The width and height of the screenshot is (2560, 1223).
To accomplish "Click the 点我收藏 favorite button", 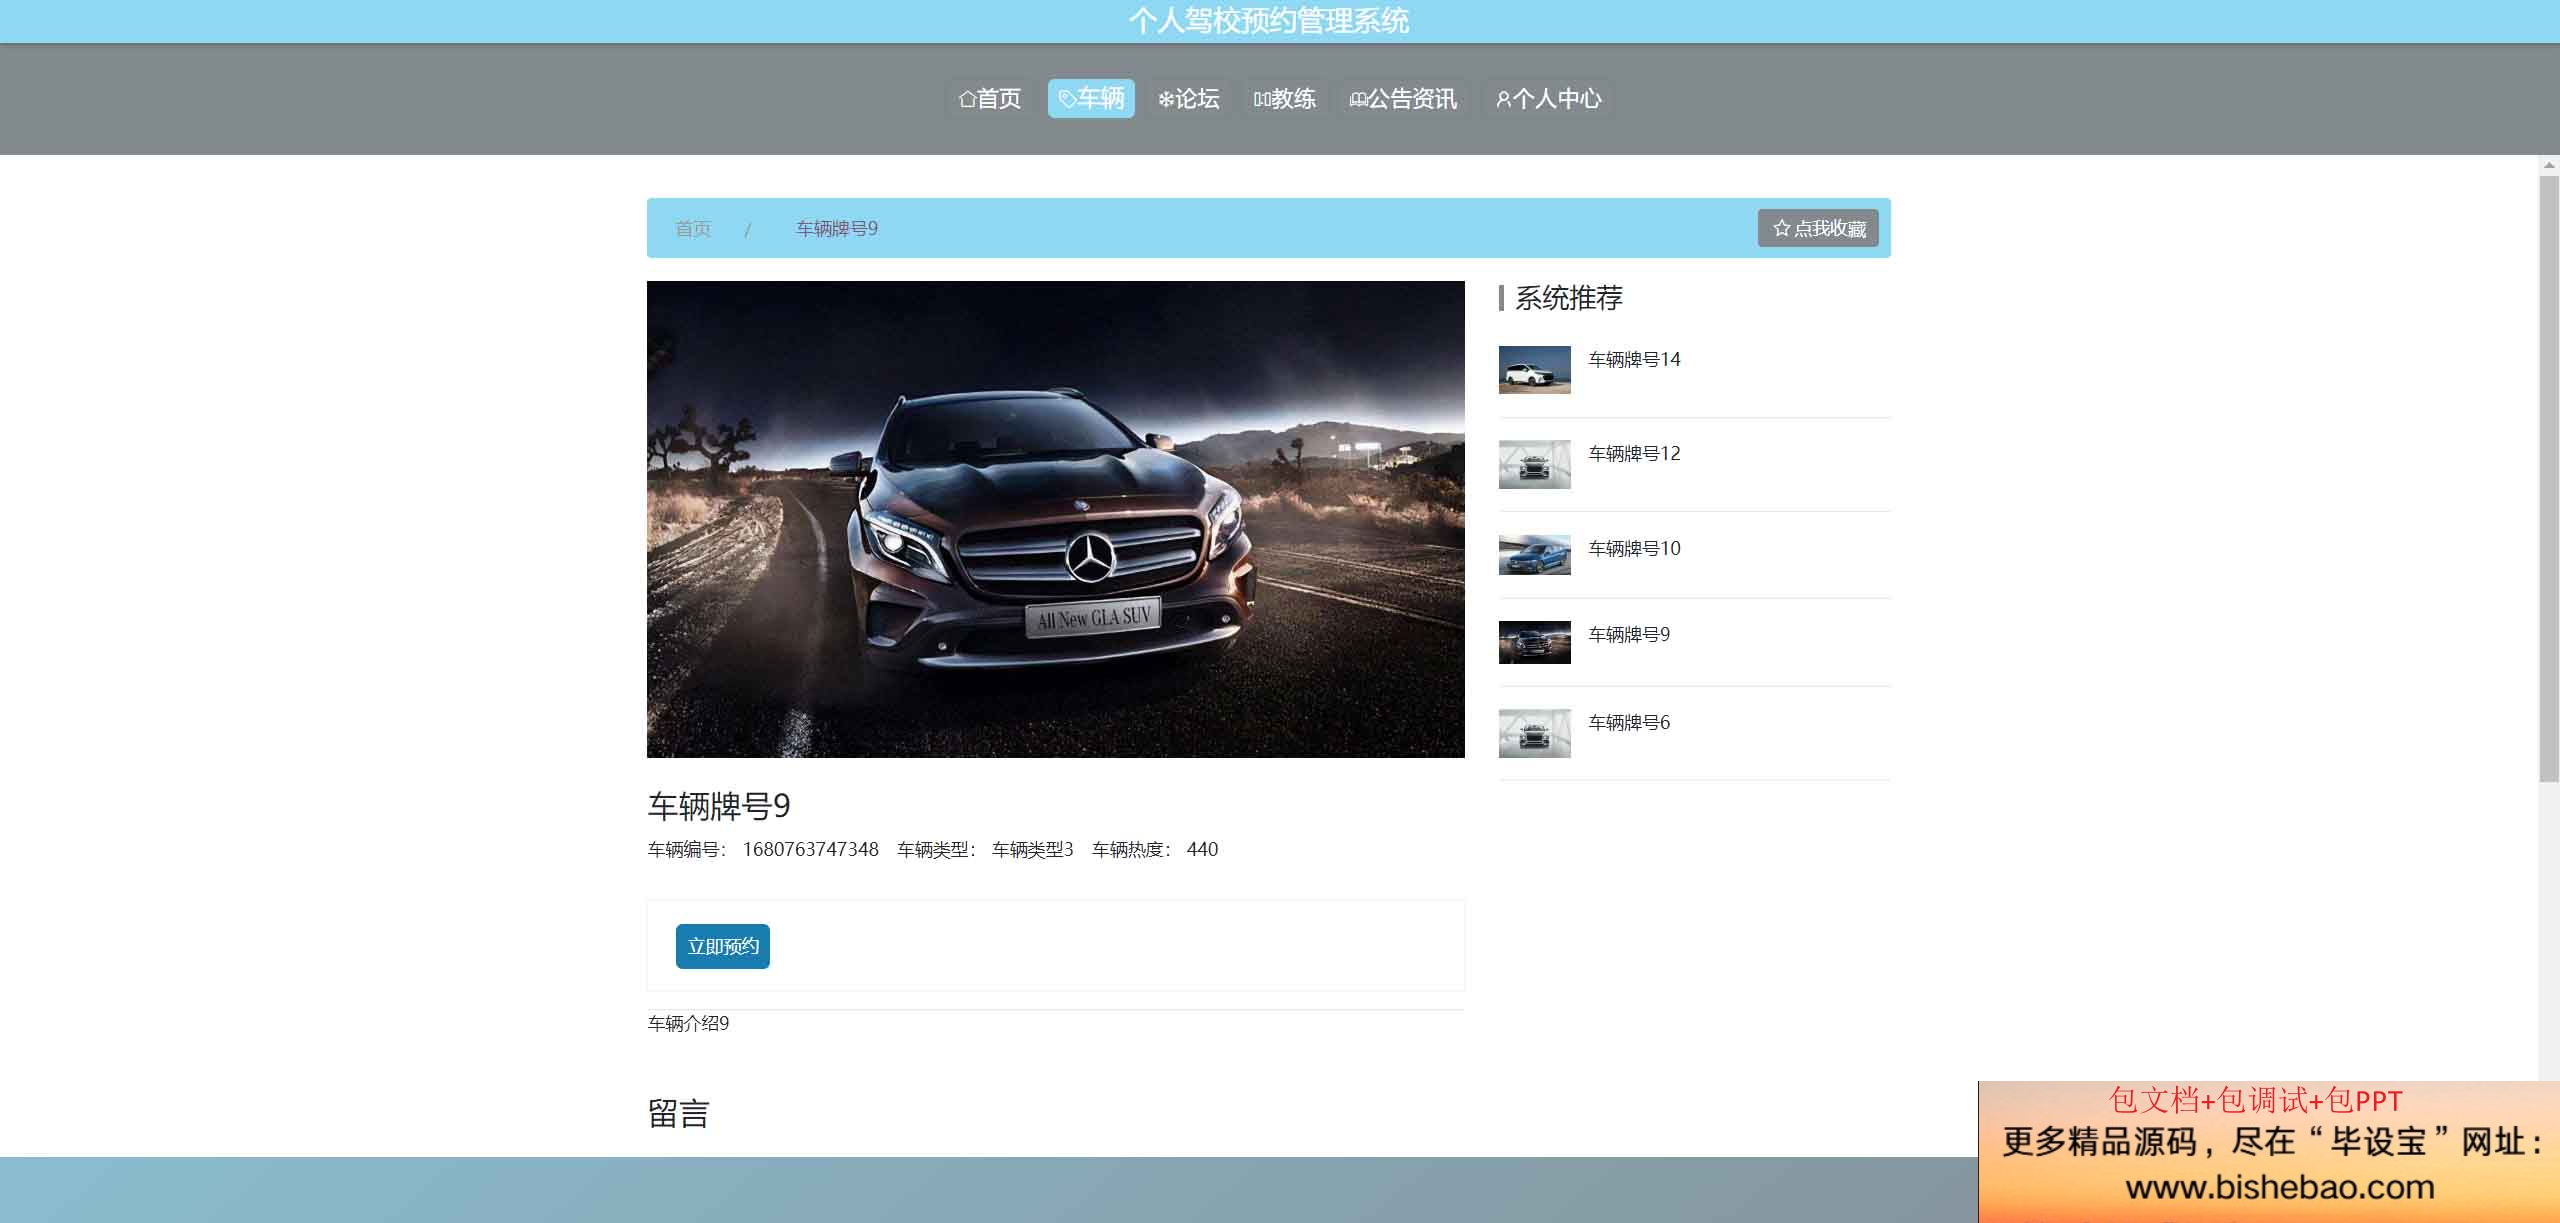I will coord(1818,228).
